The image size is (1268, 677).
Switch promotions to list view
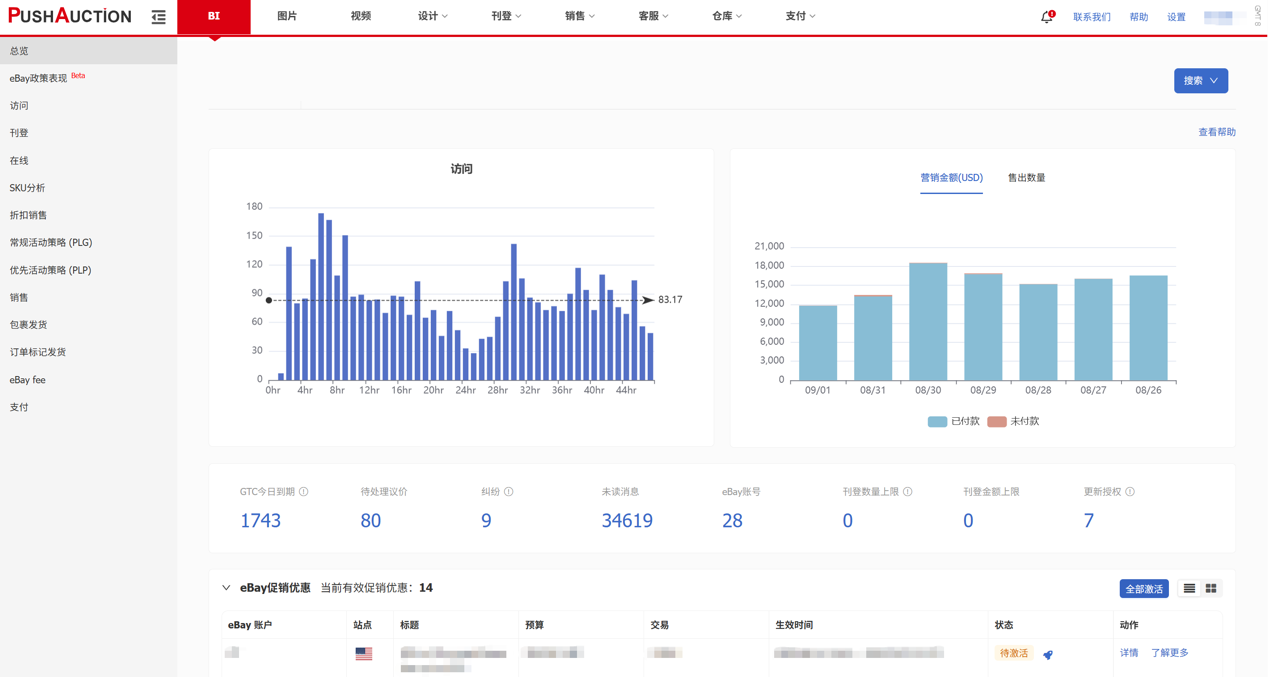click(x=1189, y=589)
